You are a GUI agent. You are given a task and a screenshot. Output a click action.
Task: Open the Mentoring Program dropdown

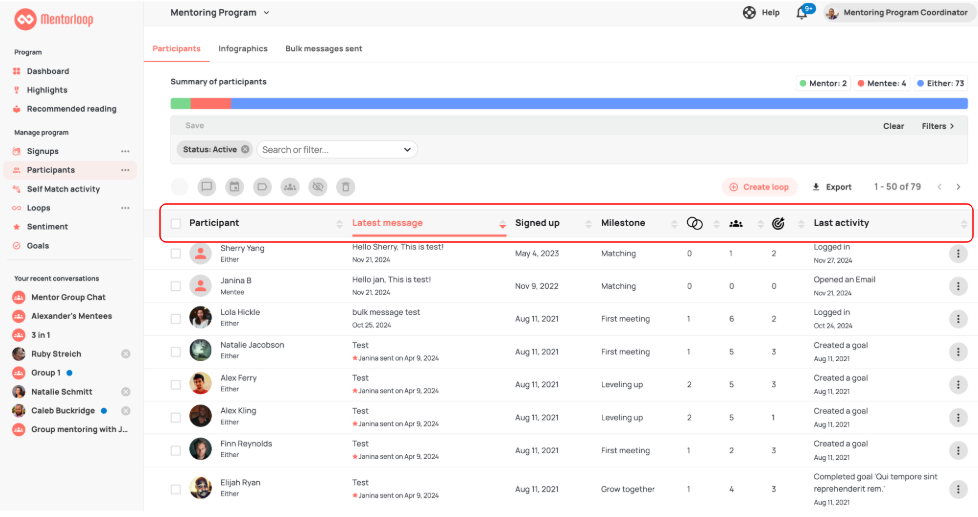click(x=220, y=12)
